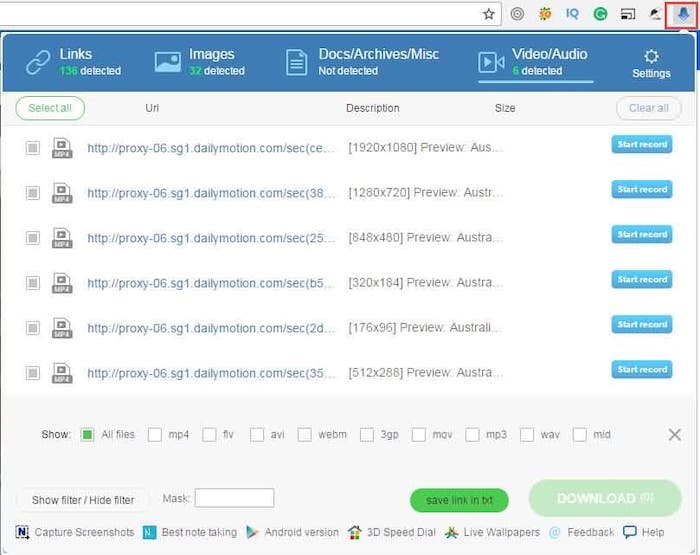Image resolution: width=700 pixels, height=555 pixels.
Task: Switch to the Links tab
Action: pyautogui.click(x=73, y=62)
